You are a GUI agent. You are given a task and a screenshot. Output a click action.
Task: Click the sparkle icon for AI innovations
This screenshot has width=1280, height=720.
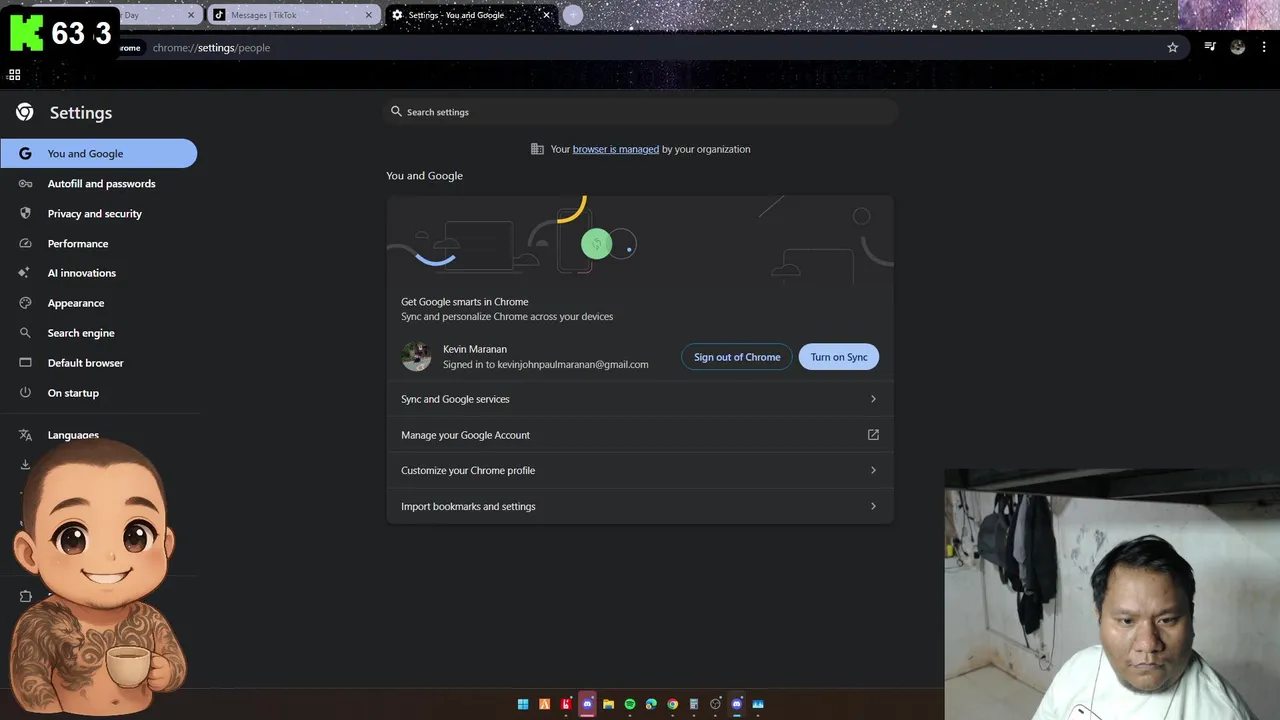25,273
